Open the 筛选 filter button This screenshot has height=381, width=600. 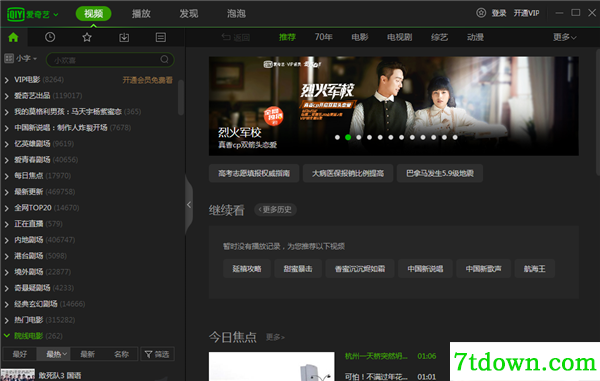point(157,354)
